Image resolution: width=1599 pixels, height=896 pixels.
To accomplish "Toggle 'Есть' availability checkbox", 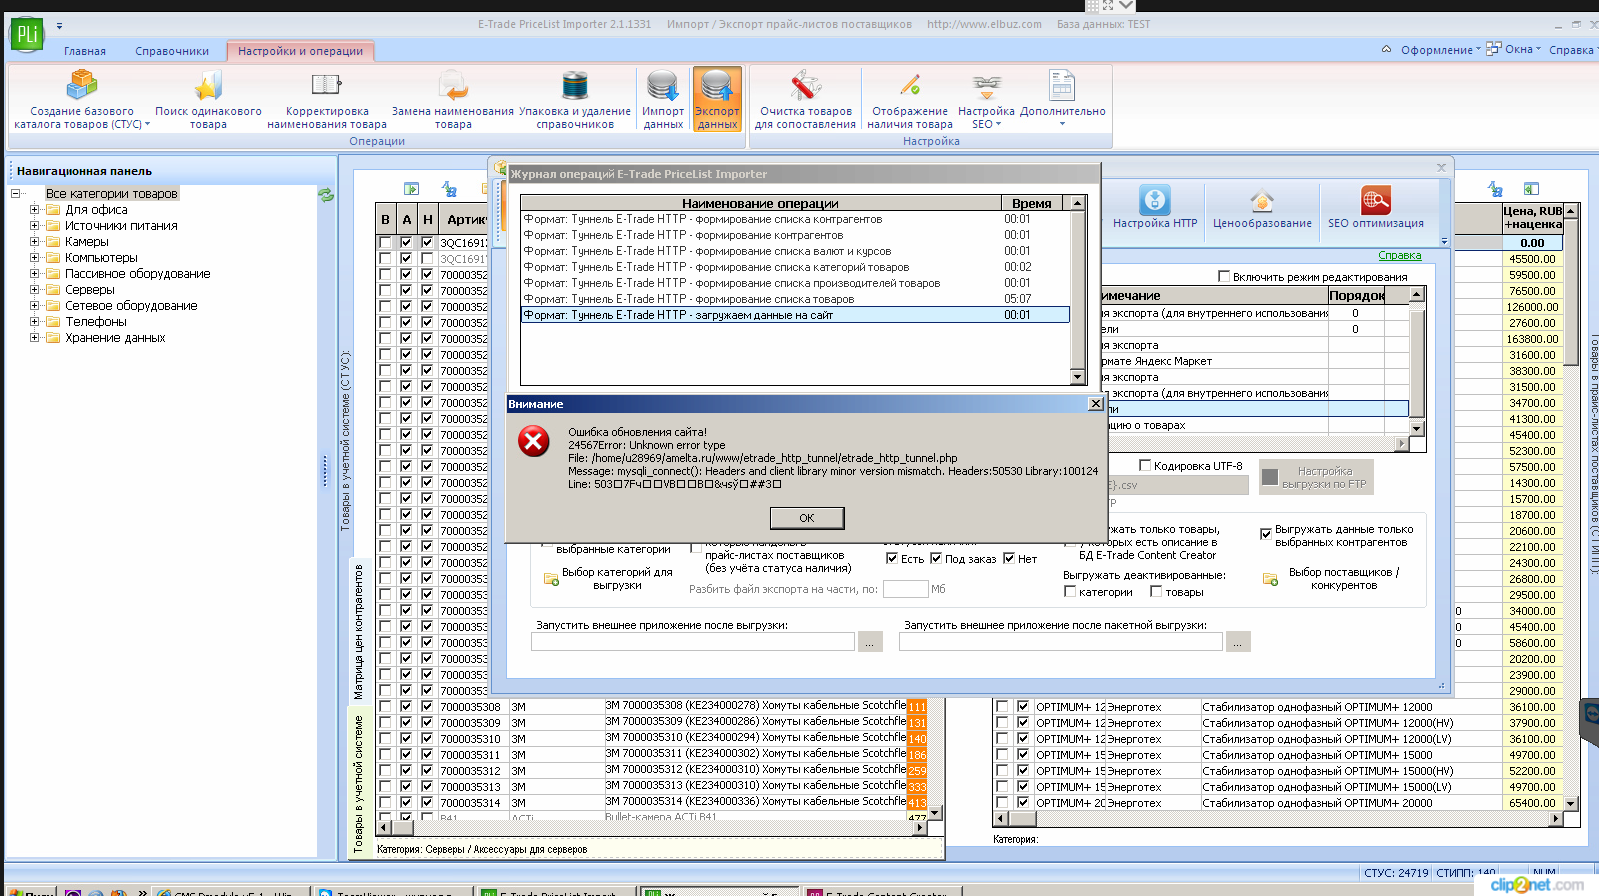I will [892, 558].
